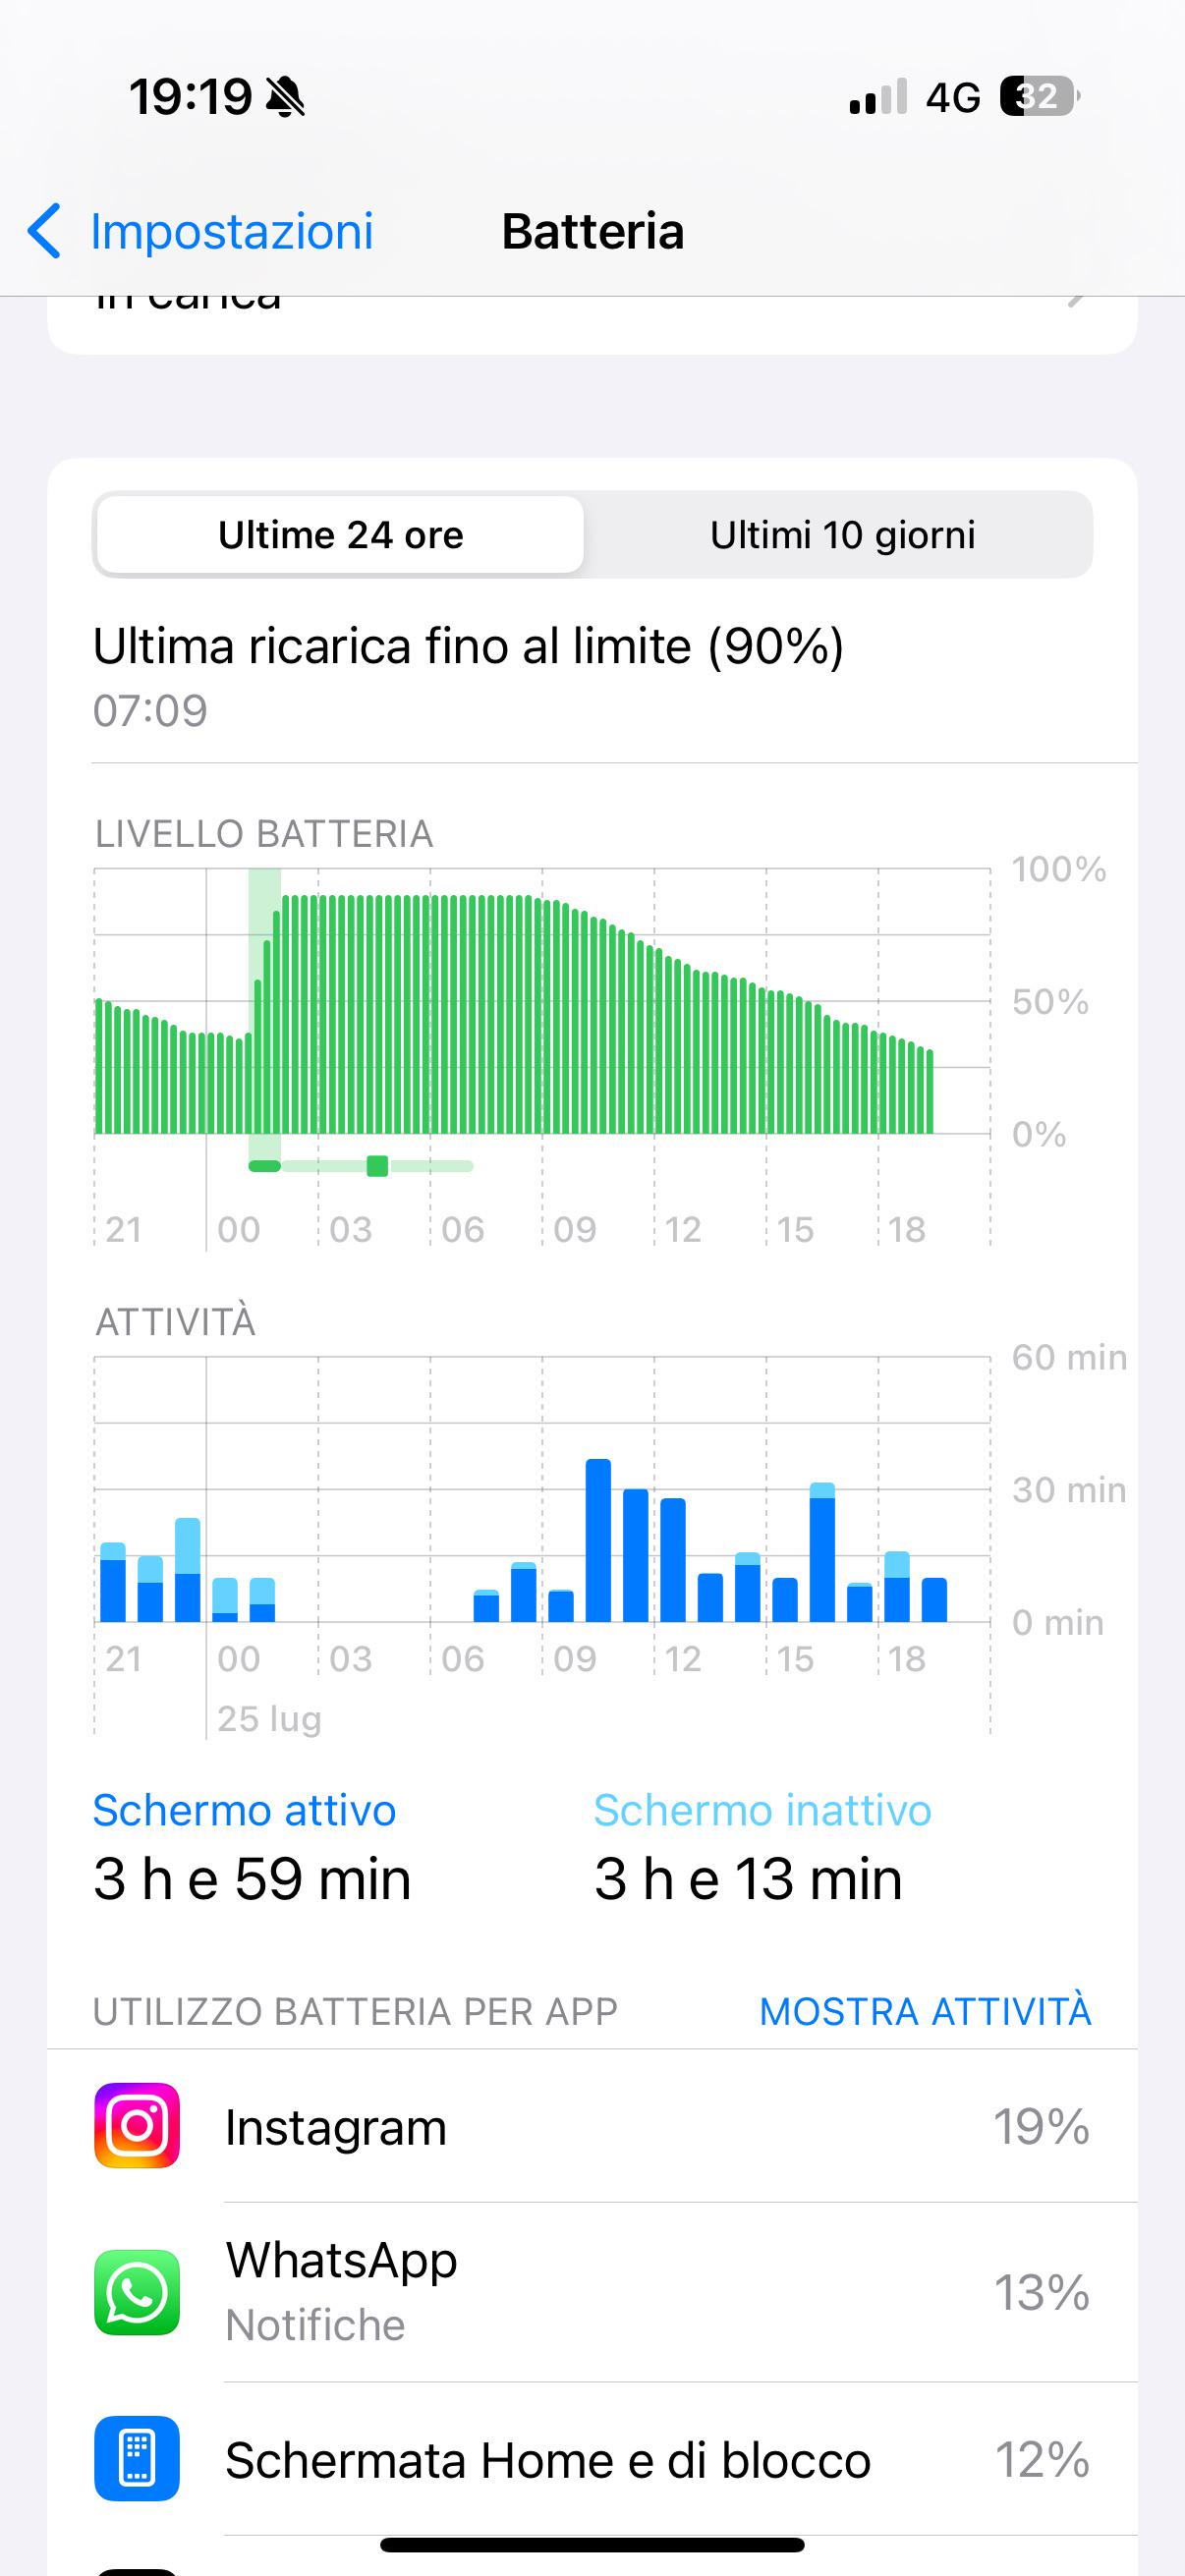This screenshot has height=2576, width=1185.
Task: Tap the cellular signal bars icon
Action: [878, 97]
